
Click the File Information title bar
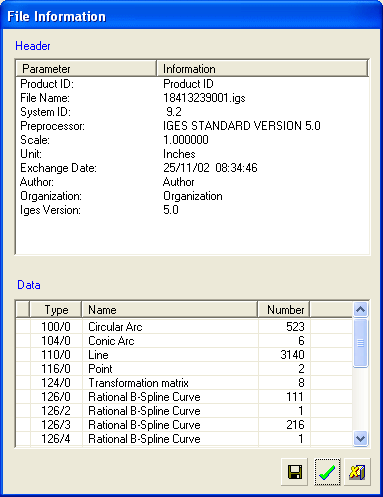[191, 16]
